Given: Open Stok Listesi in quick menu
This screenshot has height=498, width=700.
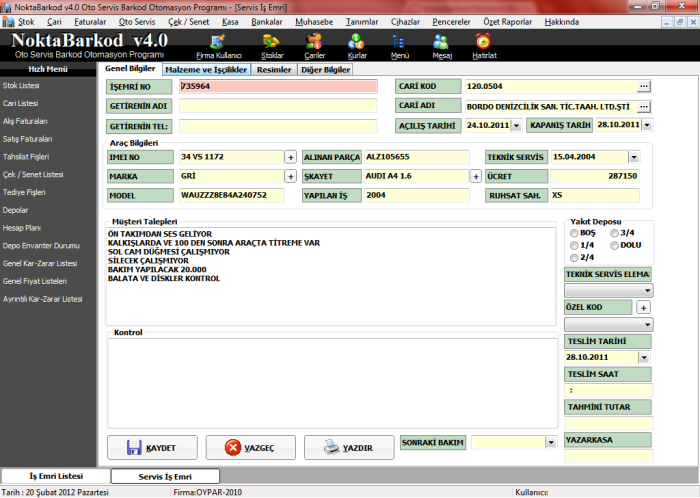Looking at the screenshot, I should (21, 86).
